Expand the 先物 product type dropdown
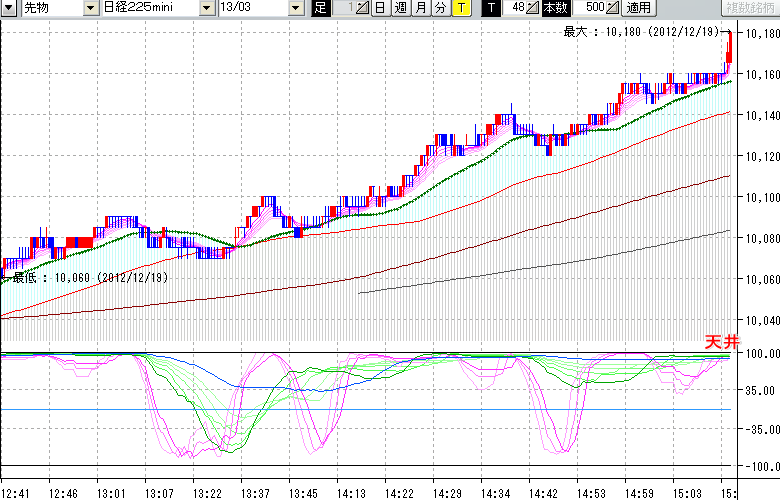This screenshot has width=780, height=500. [91, 8]
